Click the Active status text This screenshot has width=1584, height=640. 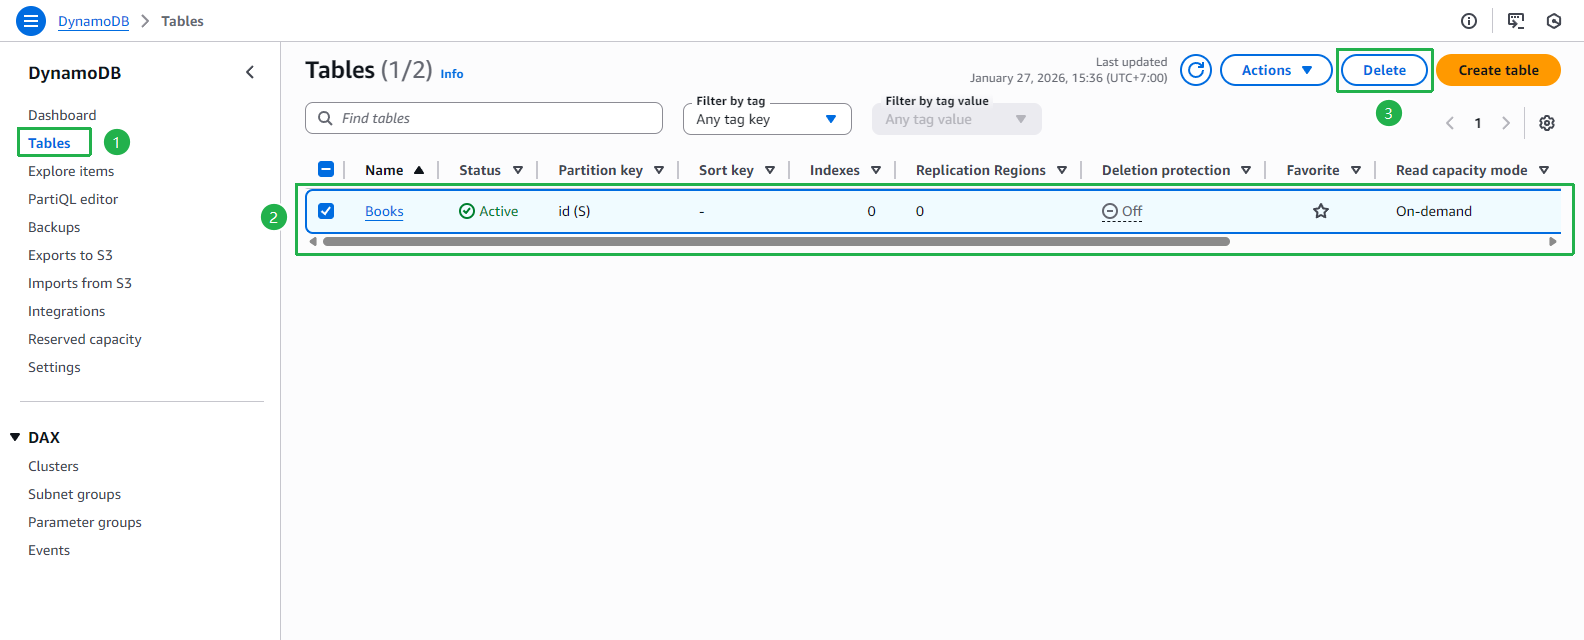coord(498,211)
